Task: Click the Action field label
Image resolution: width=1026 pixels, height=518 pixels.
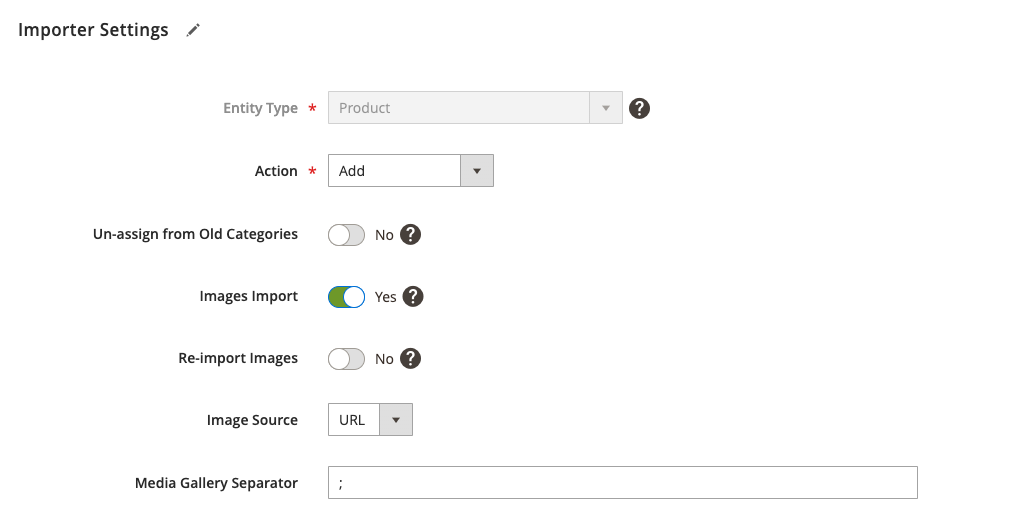Action: point(276,171)
